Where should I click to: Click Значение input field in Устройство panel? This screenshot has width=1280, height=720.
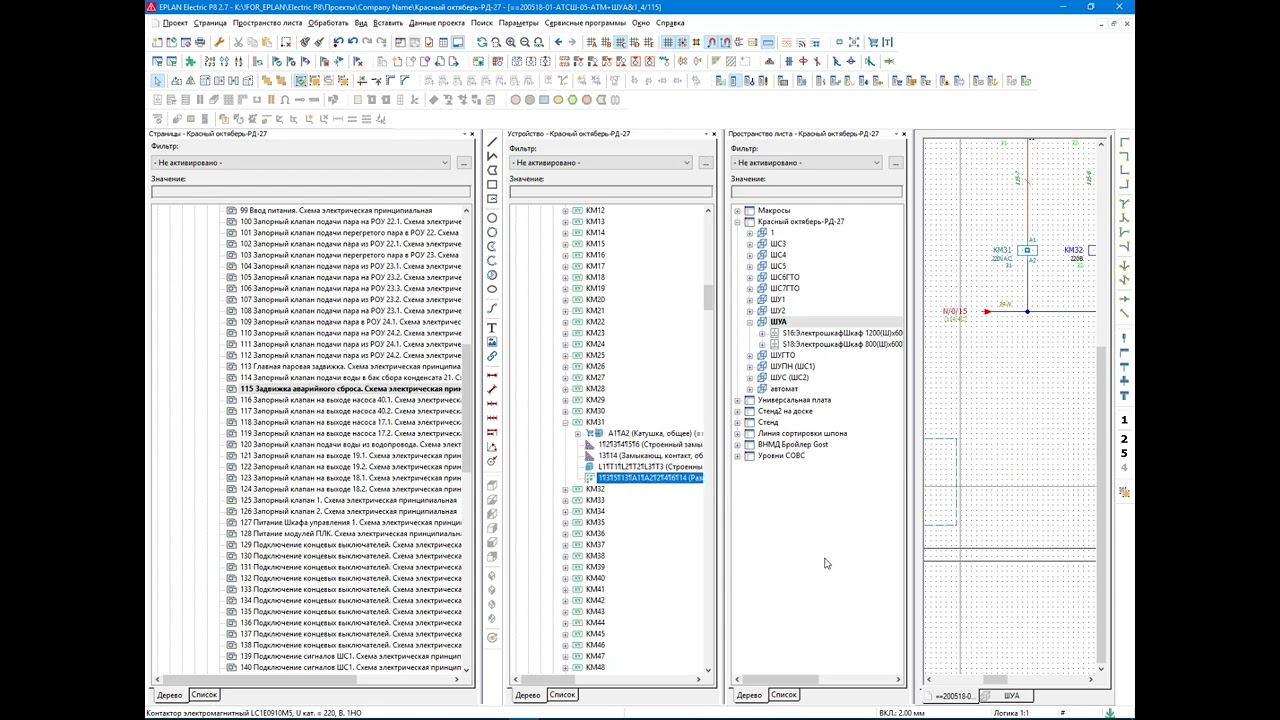click(x=611, y=191)
